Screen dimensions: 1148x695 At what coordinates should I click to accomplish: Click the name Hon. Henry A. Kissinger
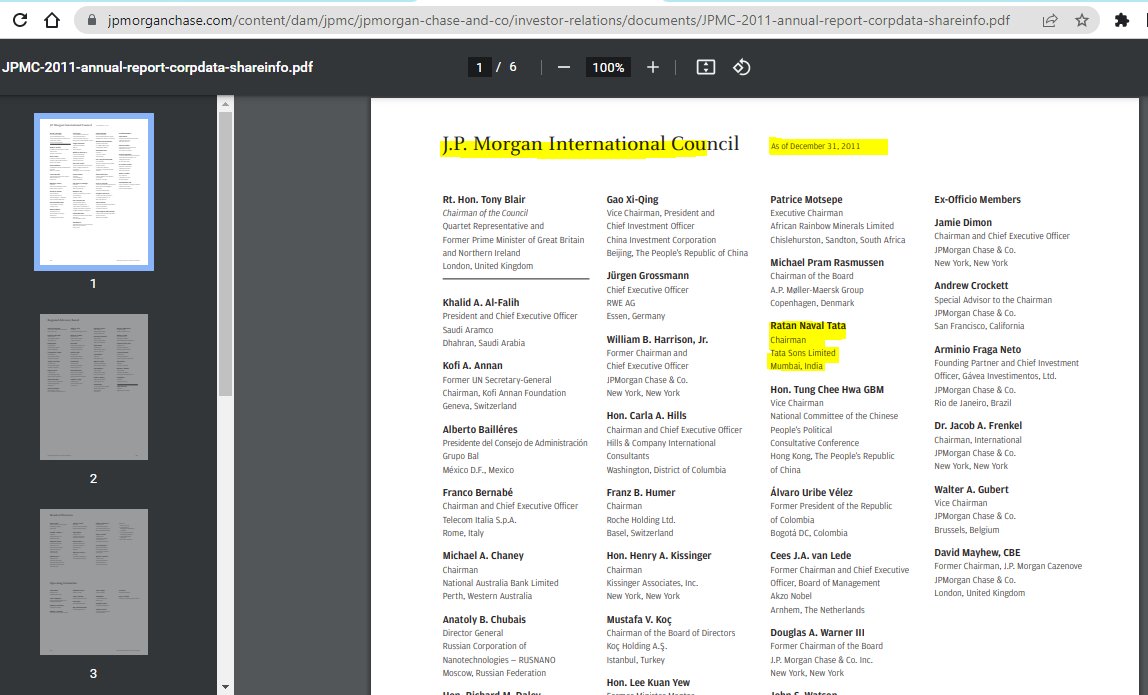click(659, 556)
